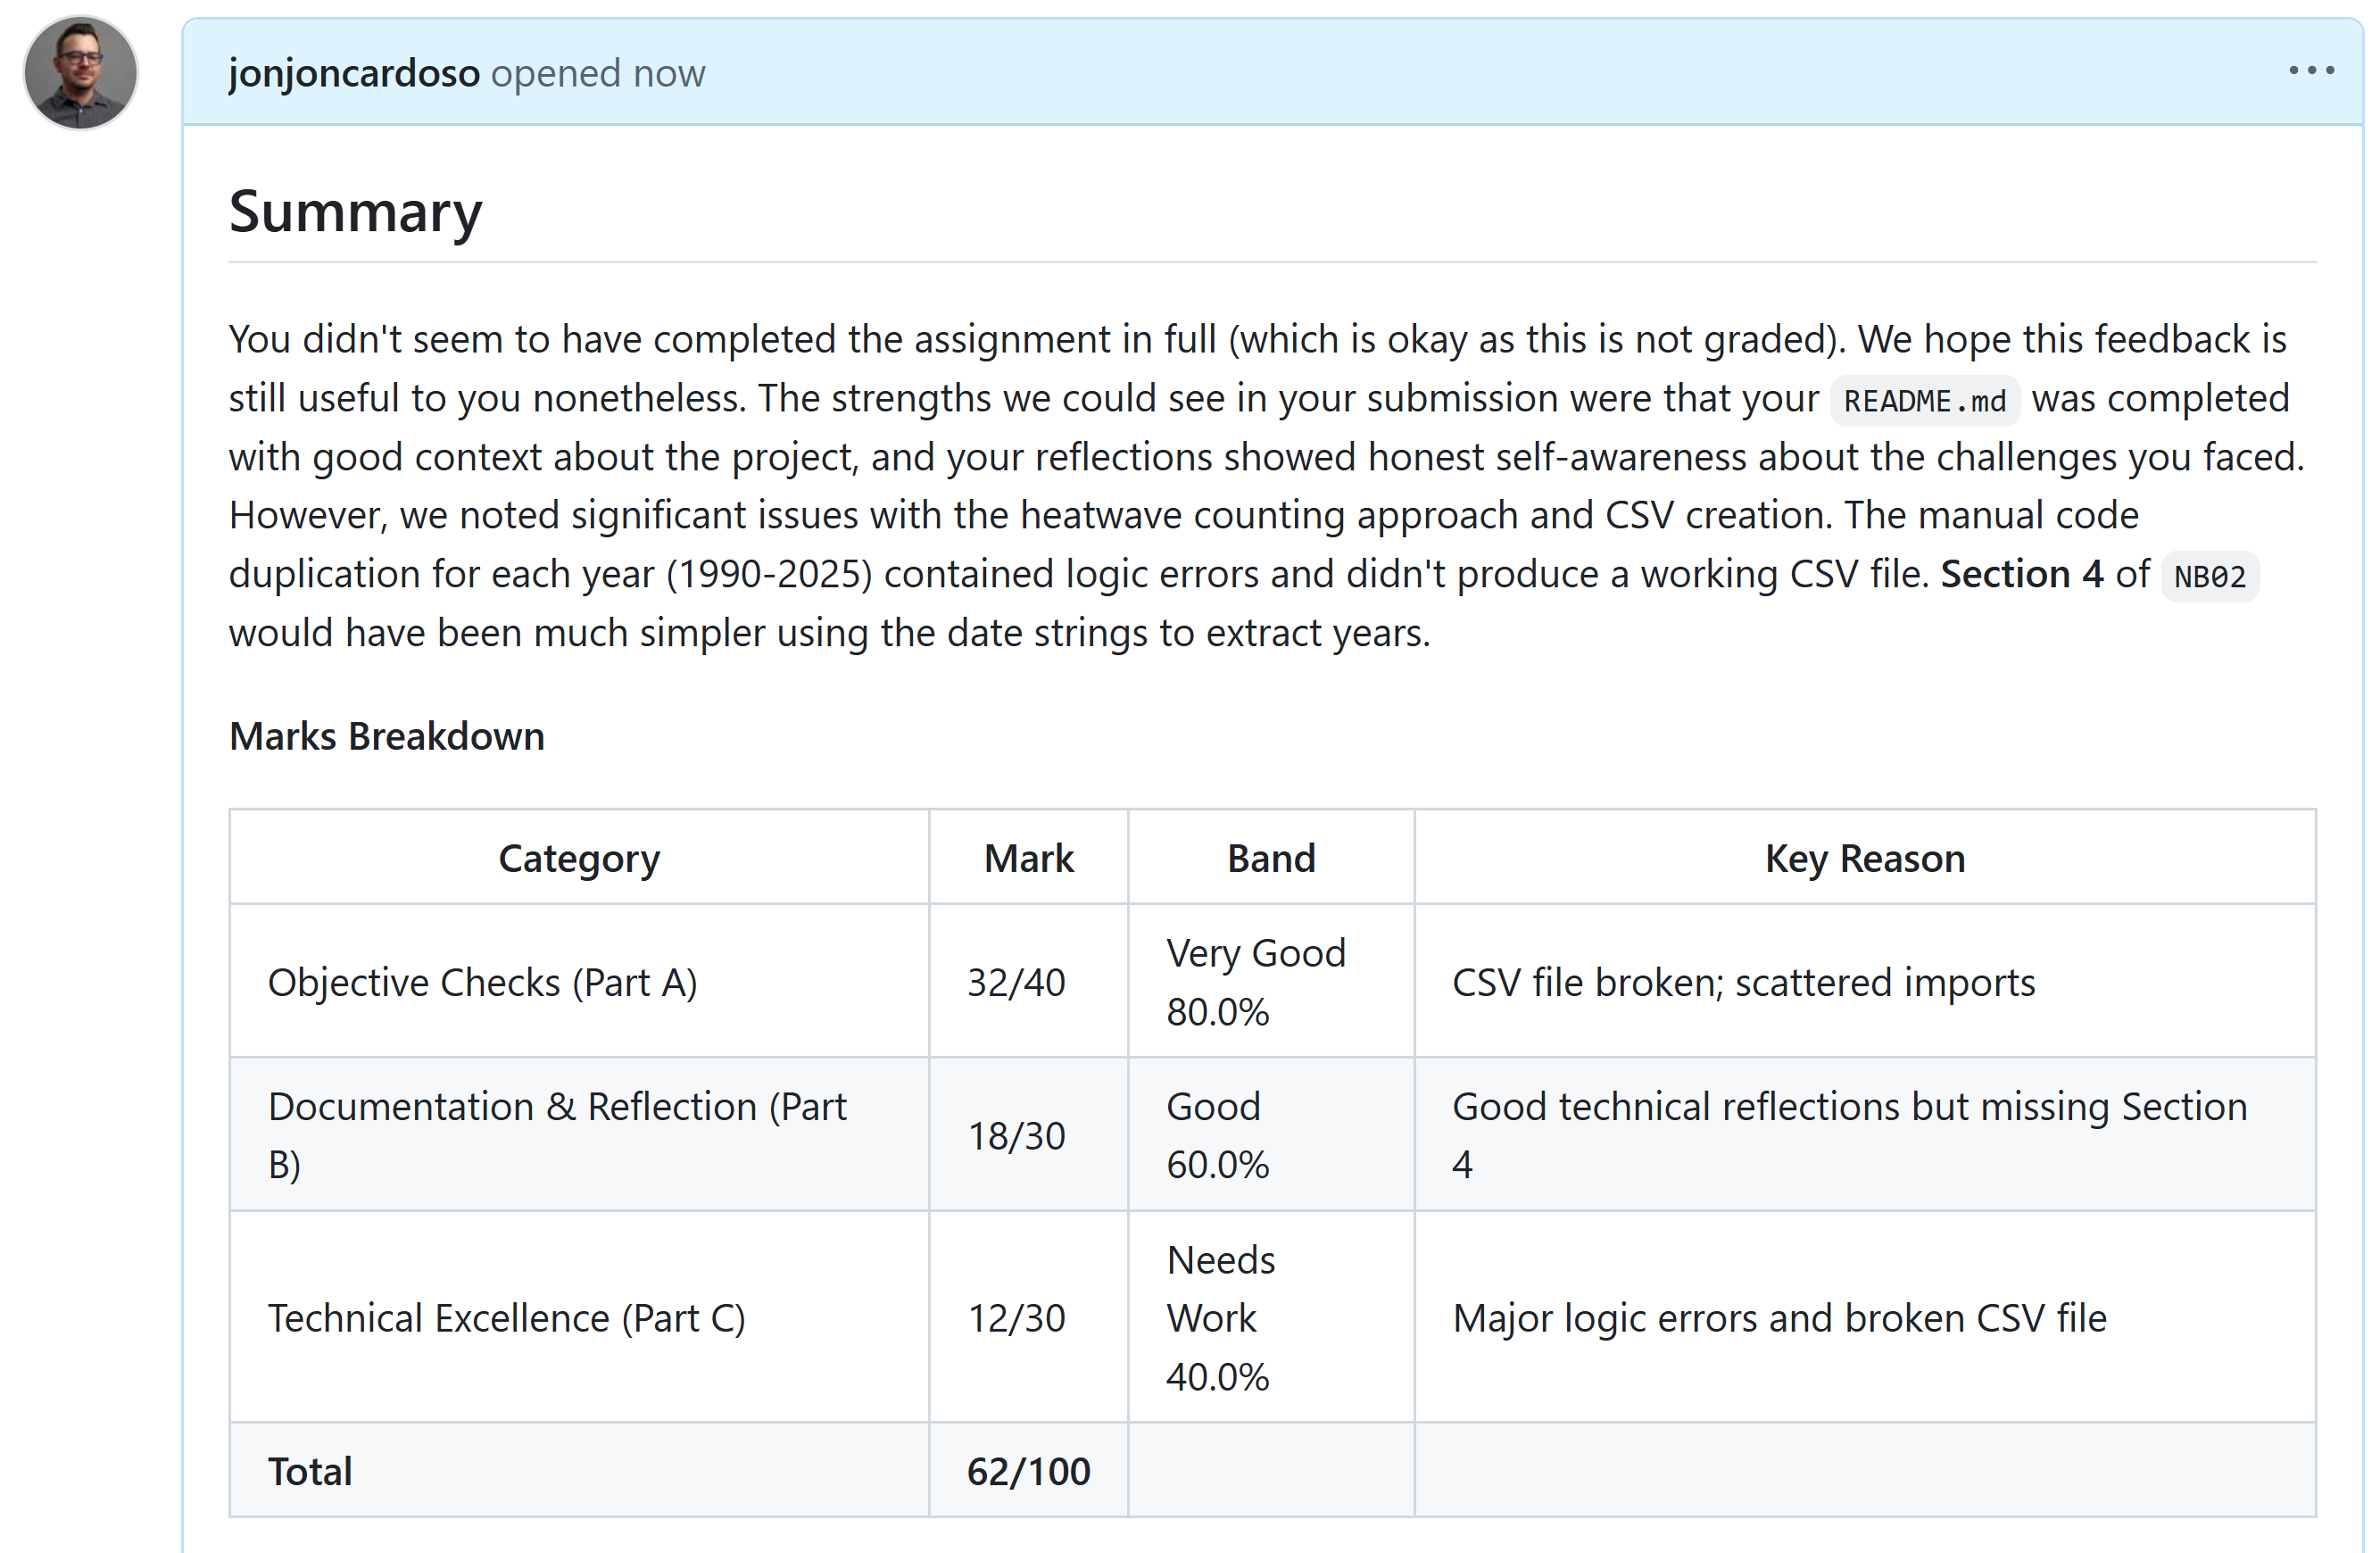Click the README.md inline code text
This screenshot has width=2380, height=1553.
[1924, 401]
